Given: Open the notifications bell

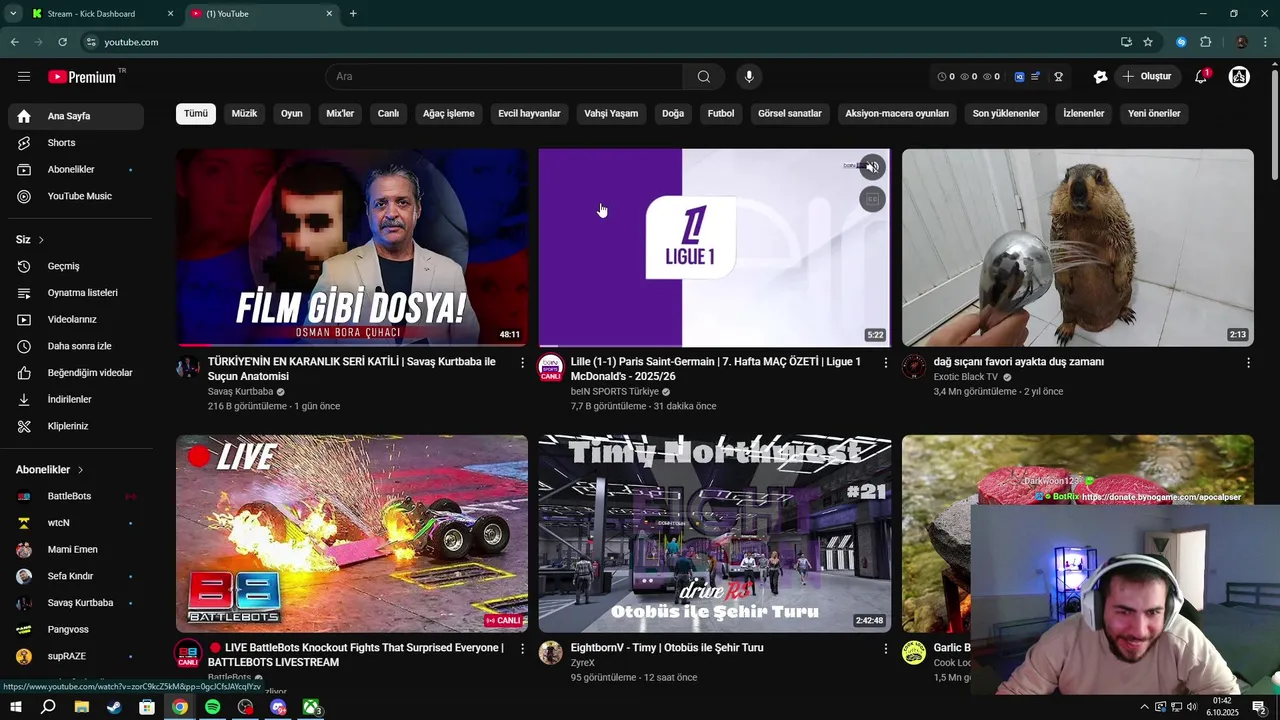Looking at the screenshot, I should pyautogui.click(x=1201, y=77).
